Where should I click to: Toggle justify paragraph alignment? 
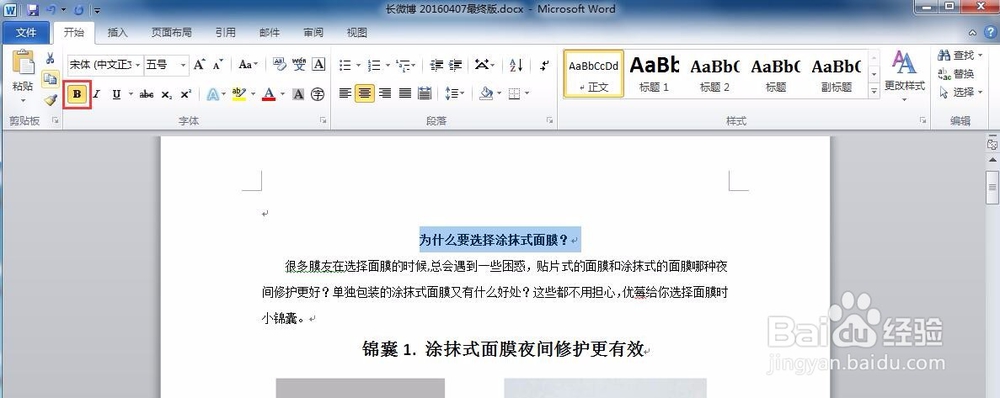click(x=404, y=94)
